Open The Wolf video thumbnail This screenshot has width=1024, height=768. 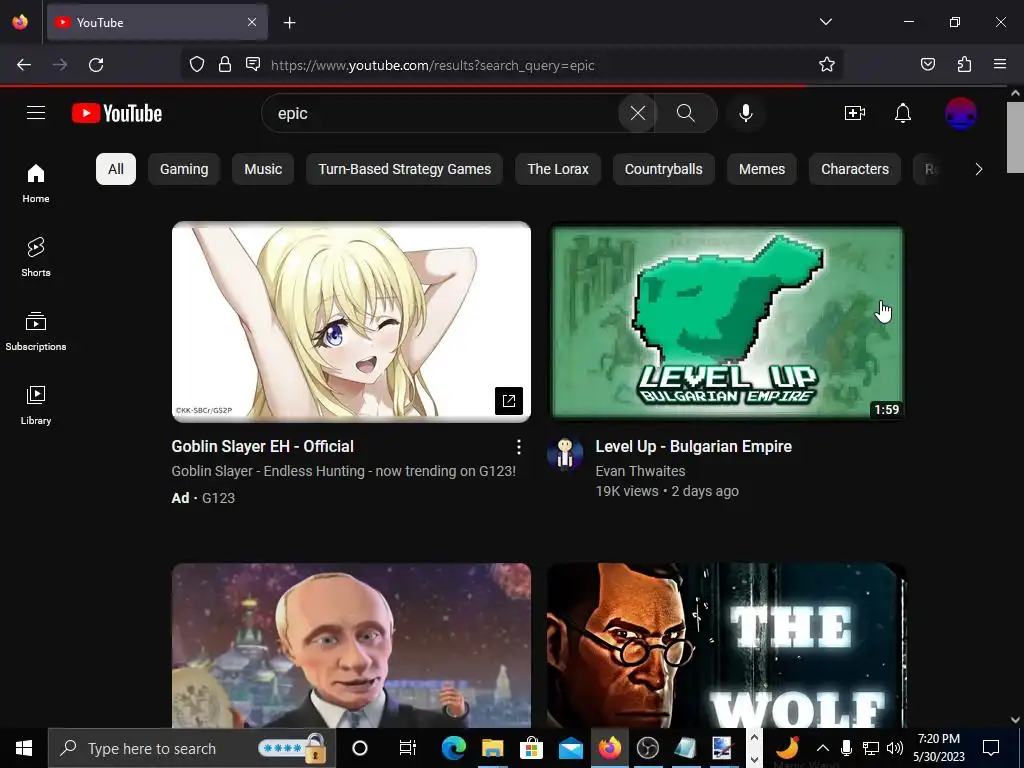[727, 645]
